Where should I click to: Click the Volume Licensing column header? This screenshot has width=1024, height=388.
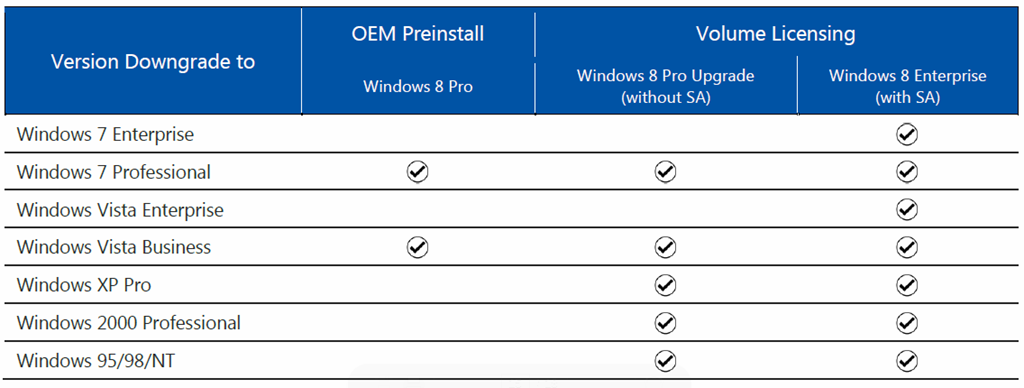tap(775, 34)
